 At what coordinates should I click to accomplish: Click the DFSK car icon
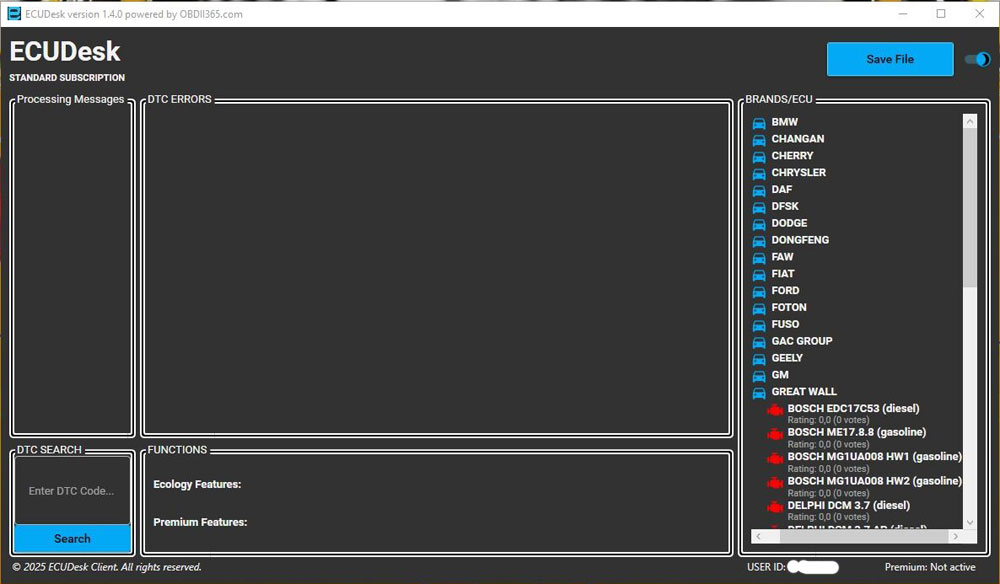[759, 207]
